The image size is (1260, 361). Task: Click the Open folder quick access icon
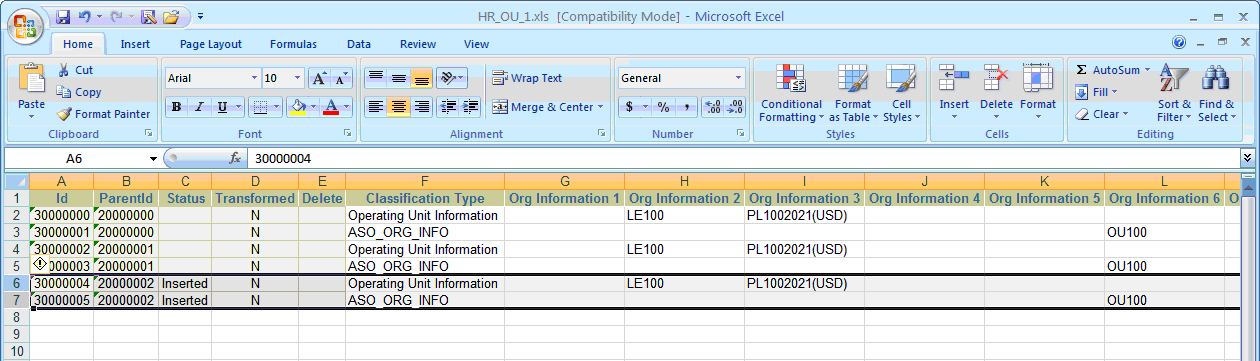tap(171, 17)
